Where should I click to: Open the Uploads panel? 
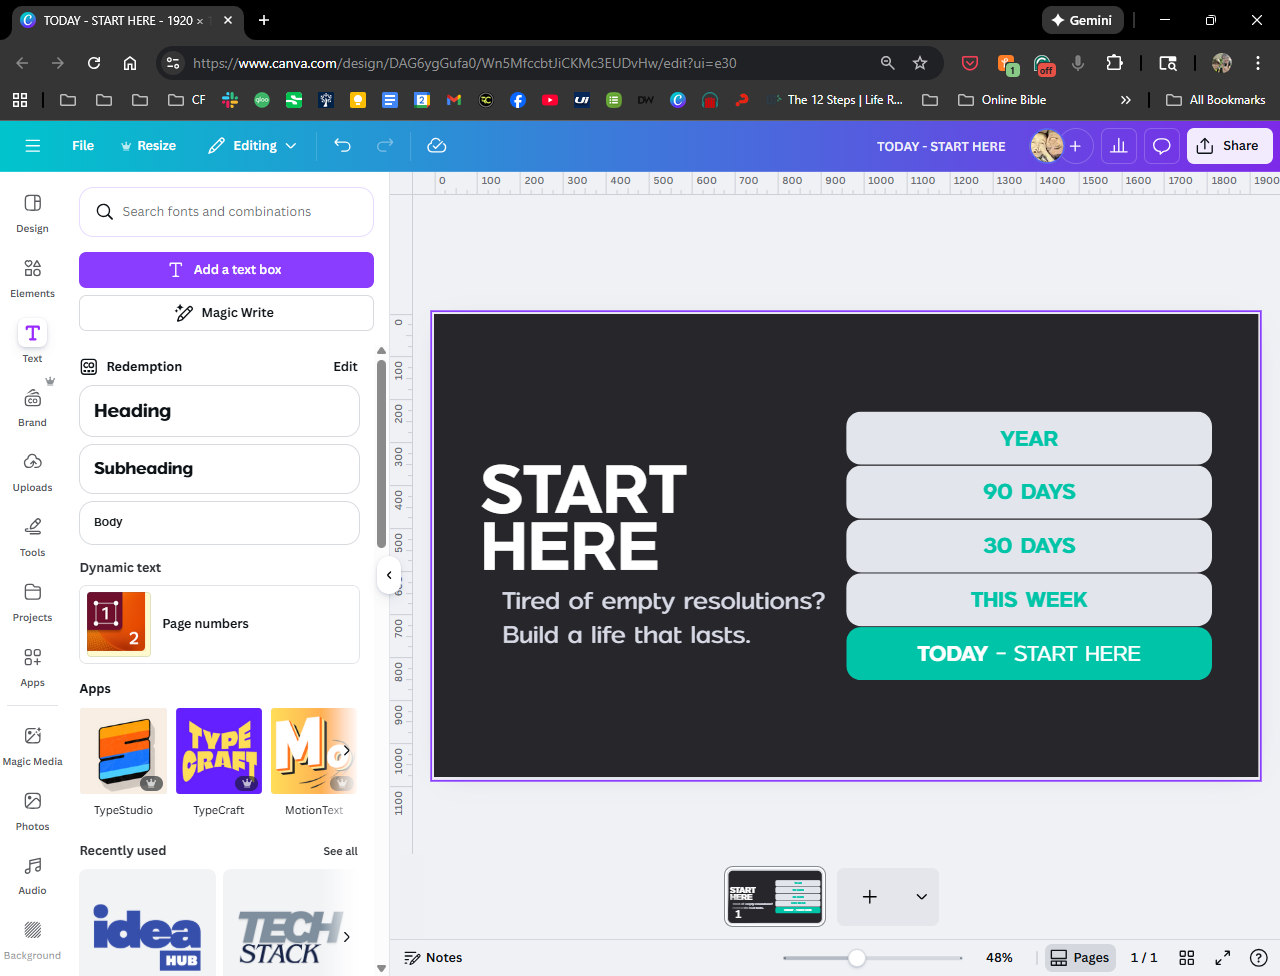tap(32, 471)
